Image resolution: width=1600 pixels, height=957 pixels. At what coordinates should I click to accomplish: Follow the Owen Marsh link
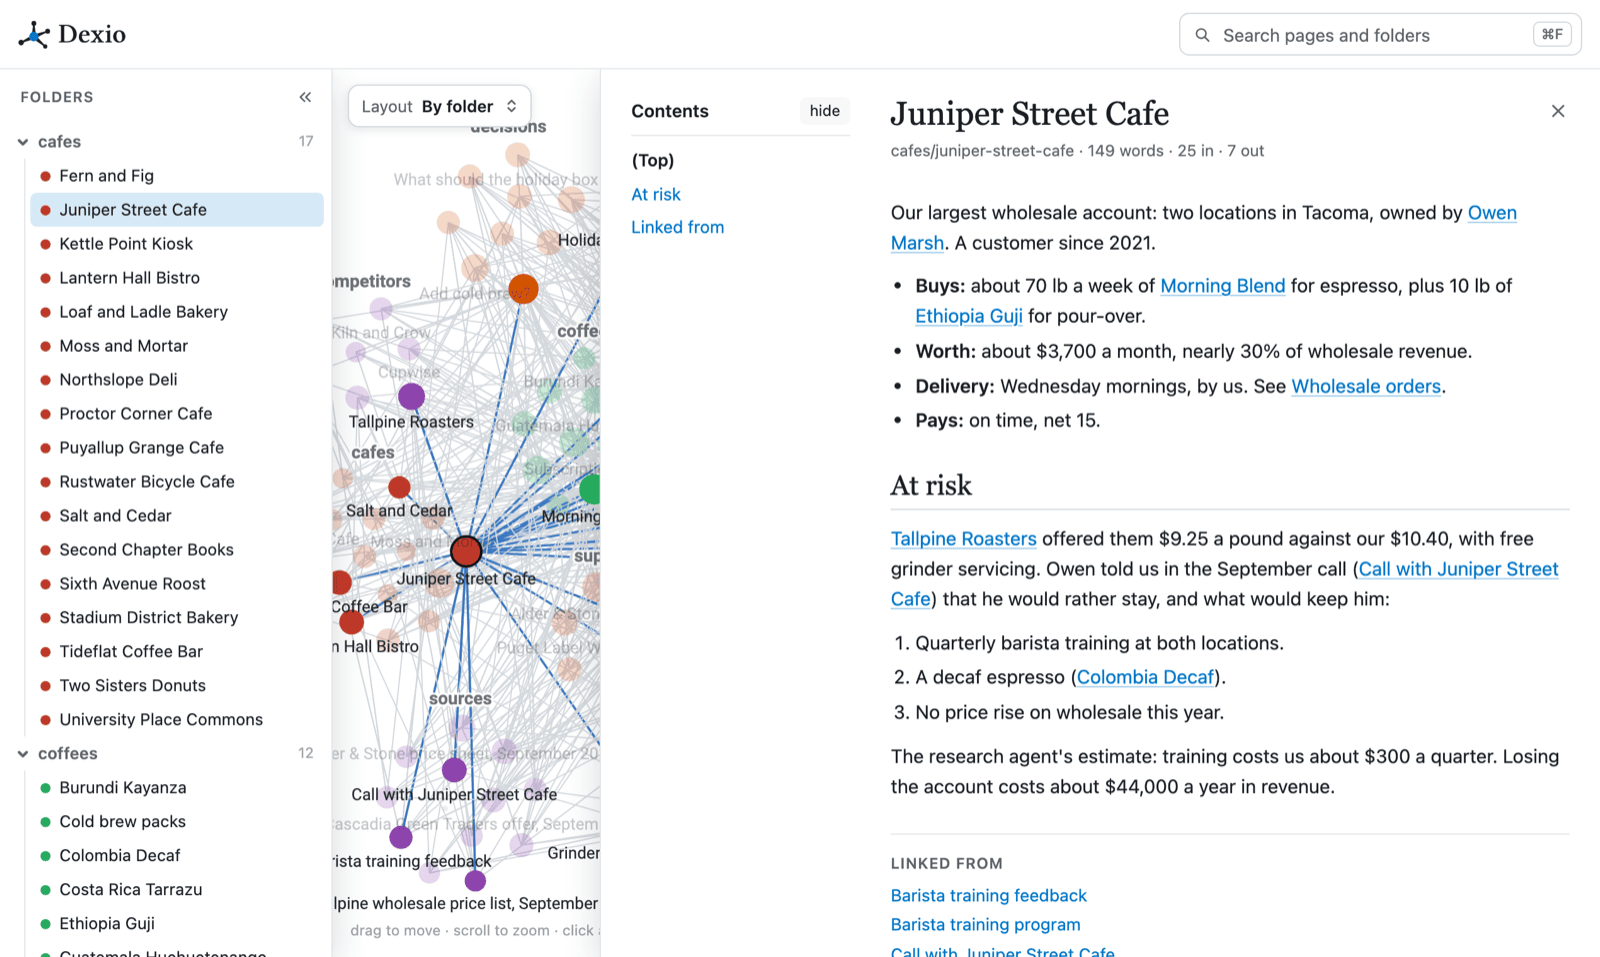[x=1491, y=213]
